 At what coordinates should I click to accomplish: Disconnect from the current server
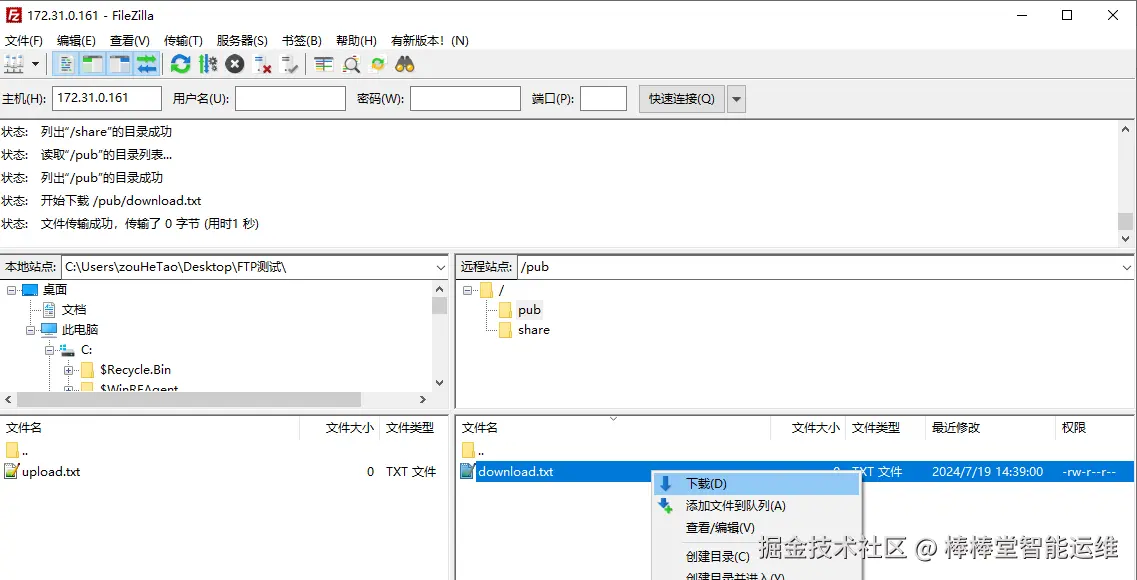point(262,65)
